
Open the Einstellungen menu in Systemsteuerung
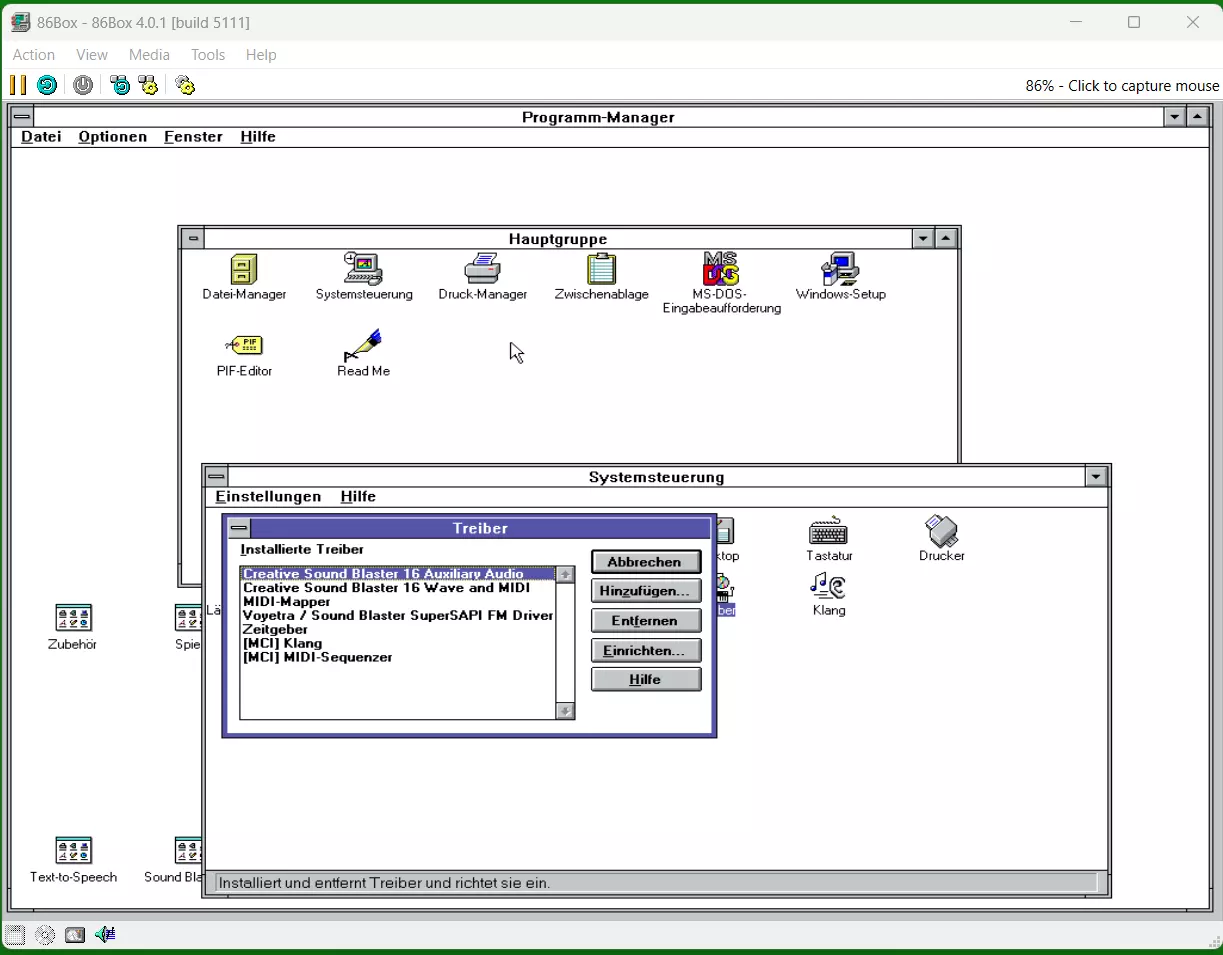coord(268,497)
